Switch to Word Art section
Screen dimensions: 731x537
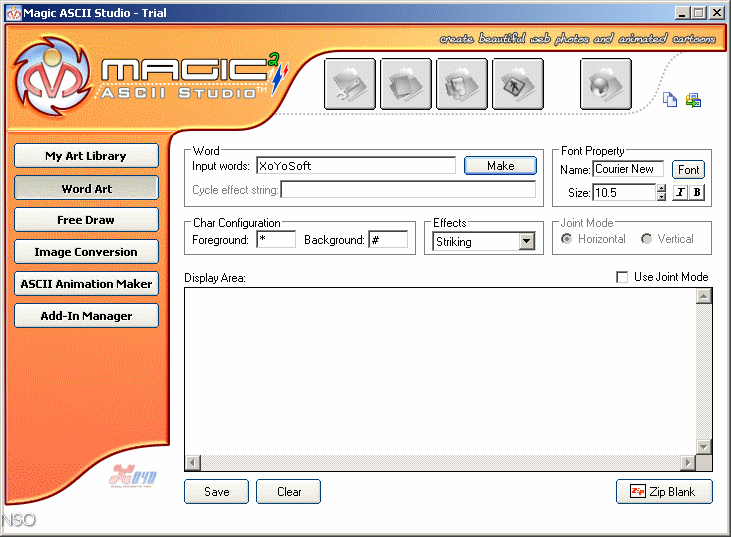(86, 188)
